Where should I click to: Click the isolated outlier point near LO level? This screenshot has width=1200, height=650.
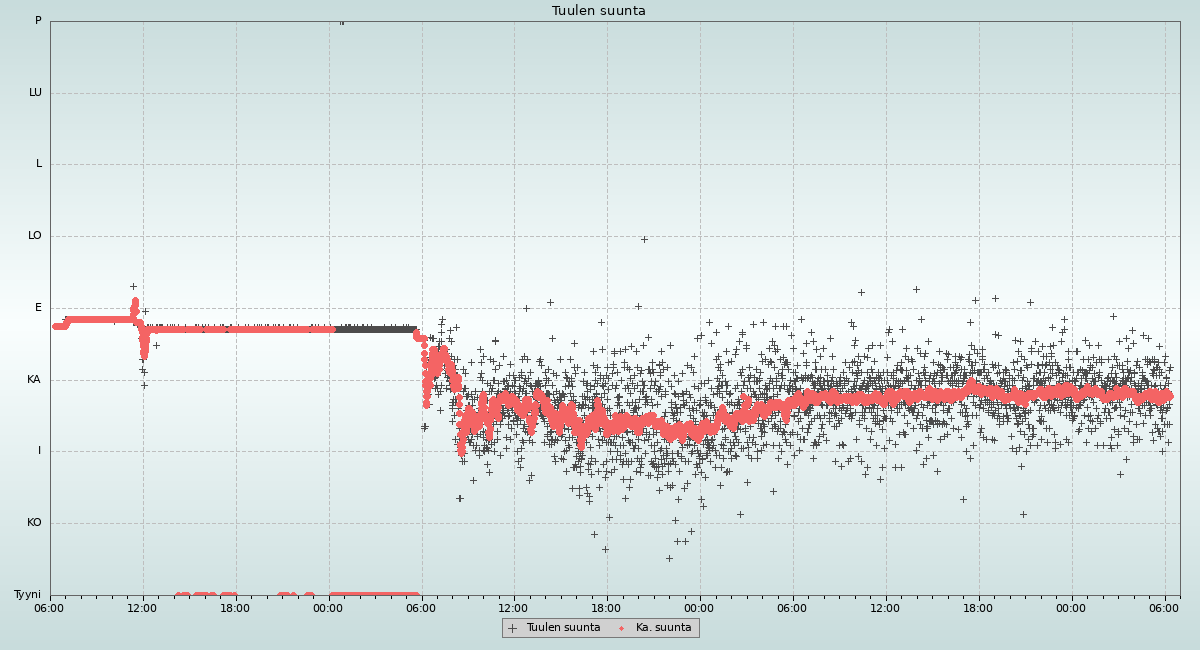[x=644, y=239]
